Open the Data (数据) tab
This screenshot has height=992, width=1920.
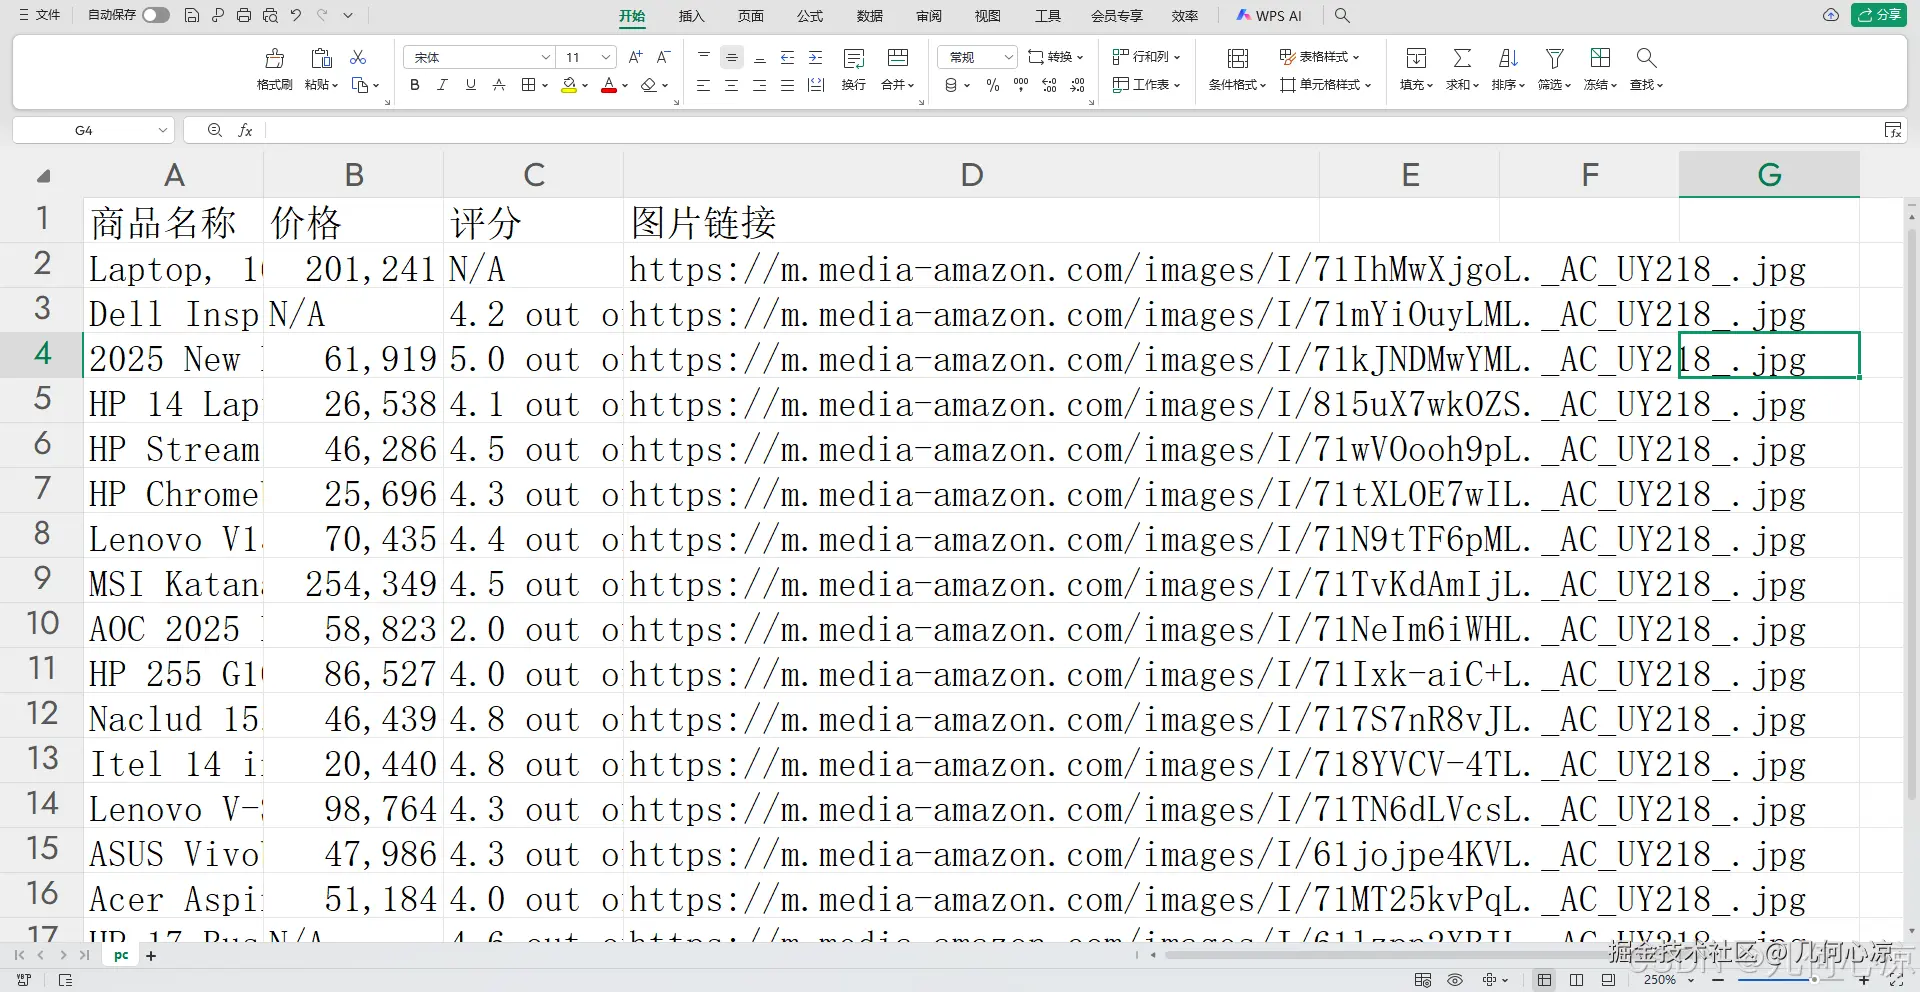[x=869, y=16]
